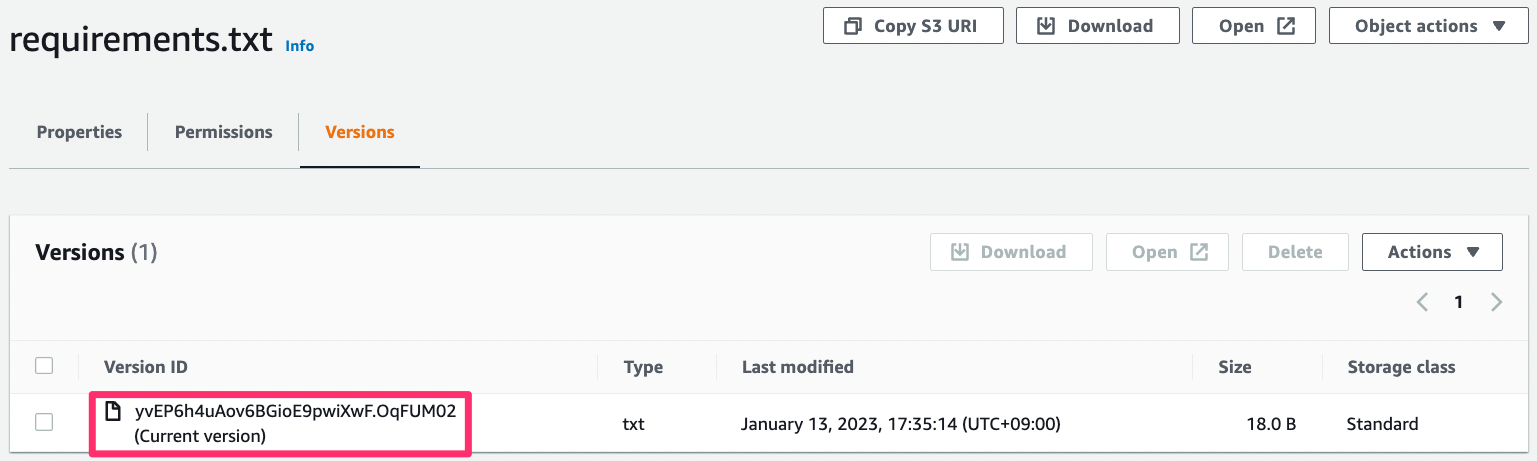Click the download icon in the top Download button
Image resolution: width=1537 pixels, height=461 pixels.
1046,26
